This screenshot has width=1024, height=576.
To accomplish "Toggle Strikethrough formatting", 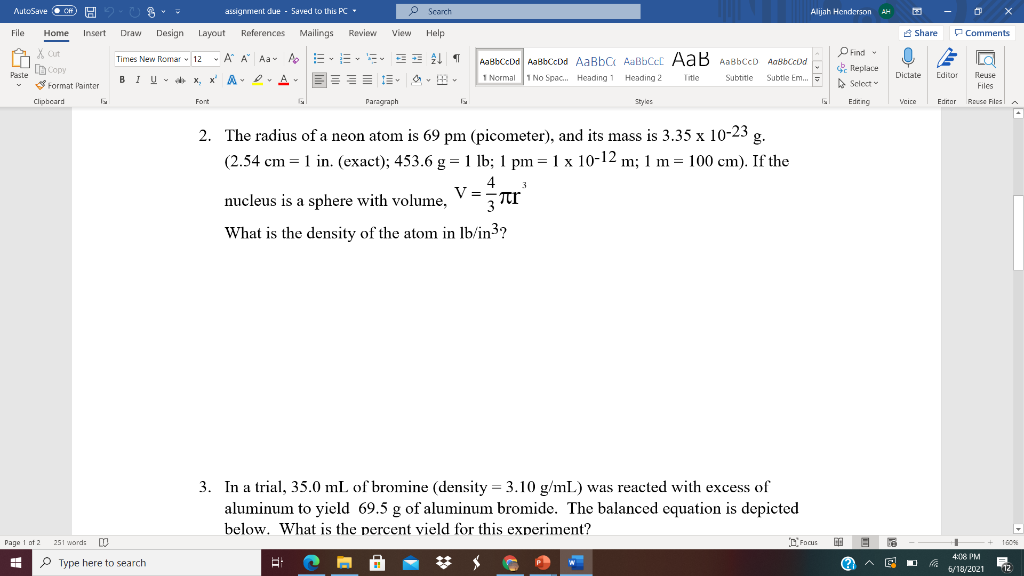I will click(x=180, y=80).
